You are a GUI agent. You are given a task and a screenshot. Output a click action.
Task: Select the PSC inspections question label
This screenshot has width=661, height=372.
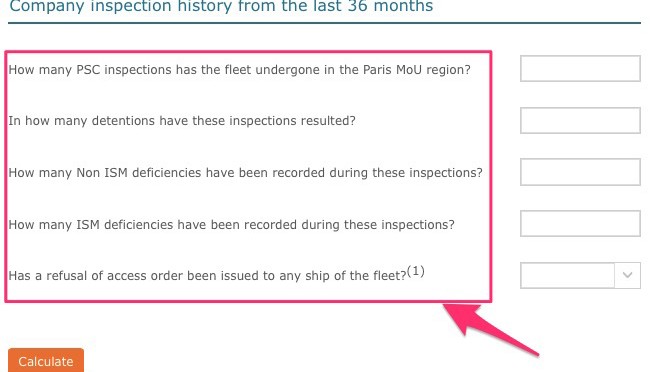tap(239, 70)
